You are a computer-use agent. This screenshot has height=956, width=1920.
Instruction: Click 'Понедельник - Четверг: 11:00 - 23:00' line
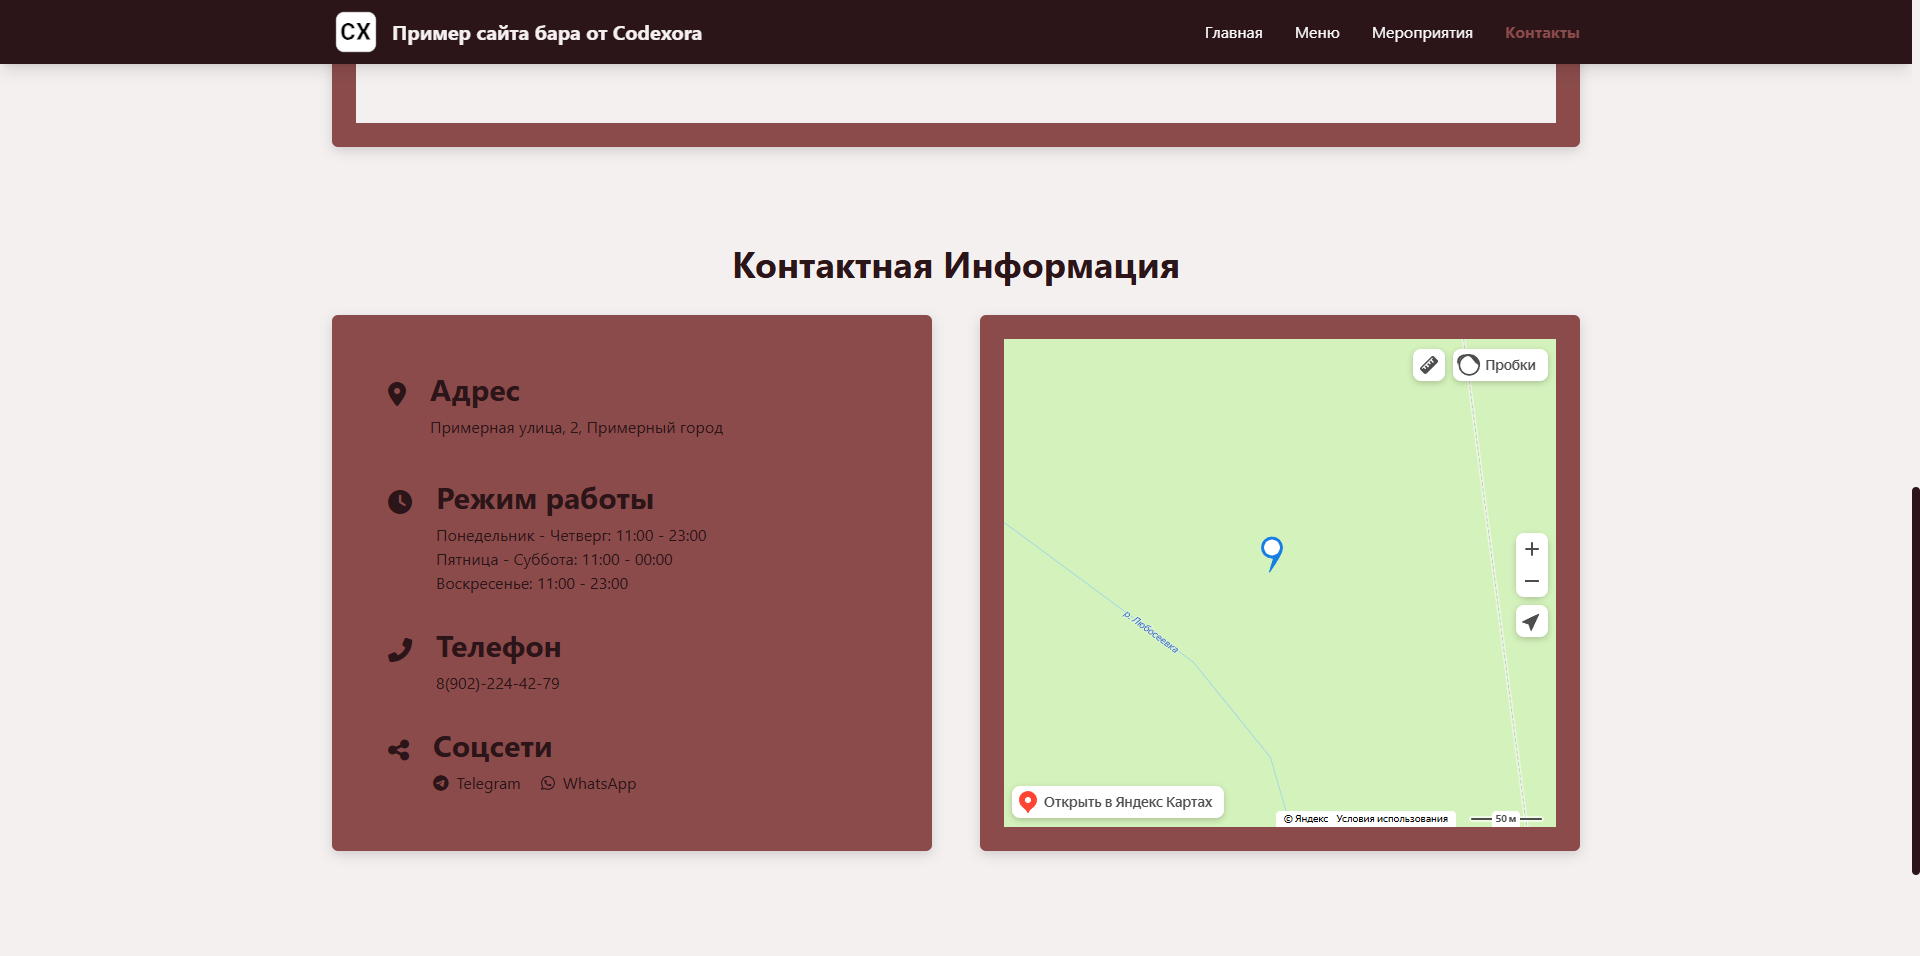click(x=571, y=536)
